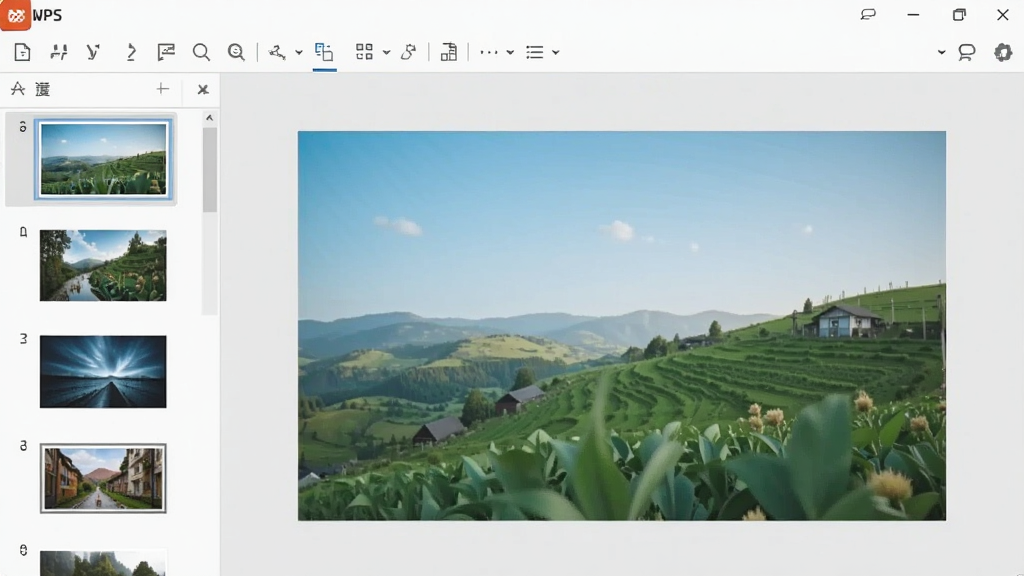Click the 'A' icon in slide panel header
1024x576 pixels.
(18, 89)
